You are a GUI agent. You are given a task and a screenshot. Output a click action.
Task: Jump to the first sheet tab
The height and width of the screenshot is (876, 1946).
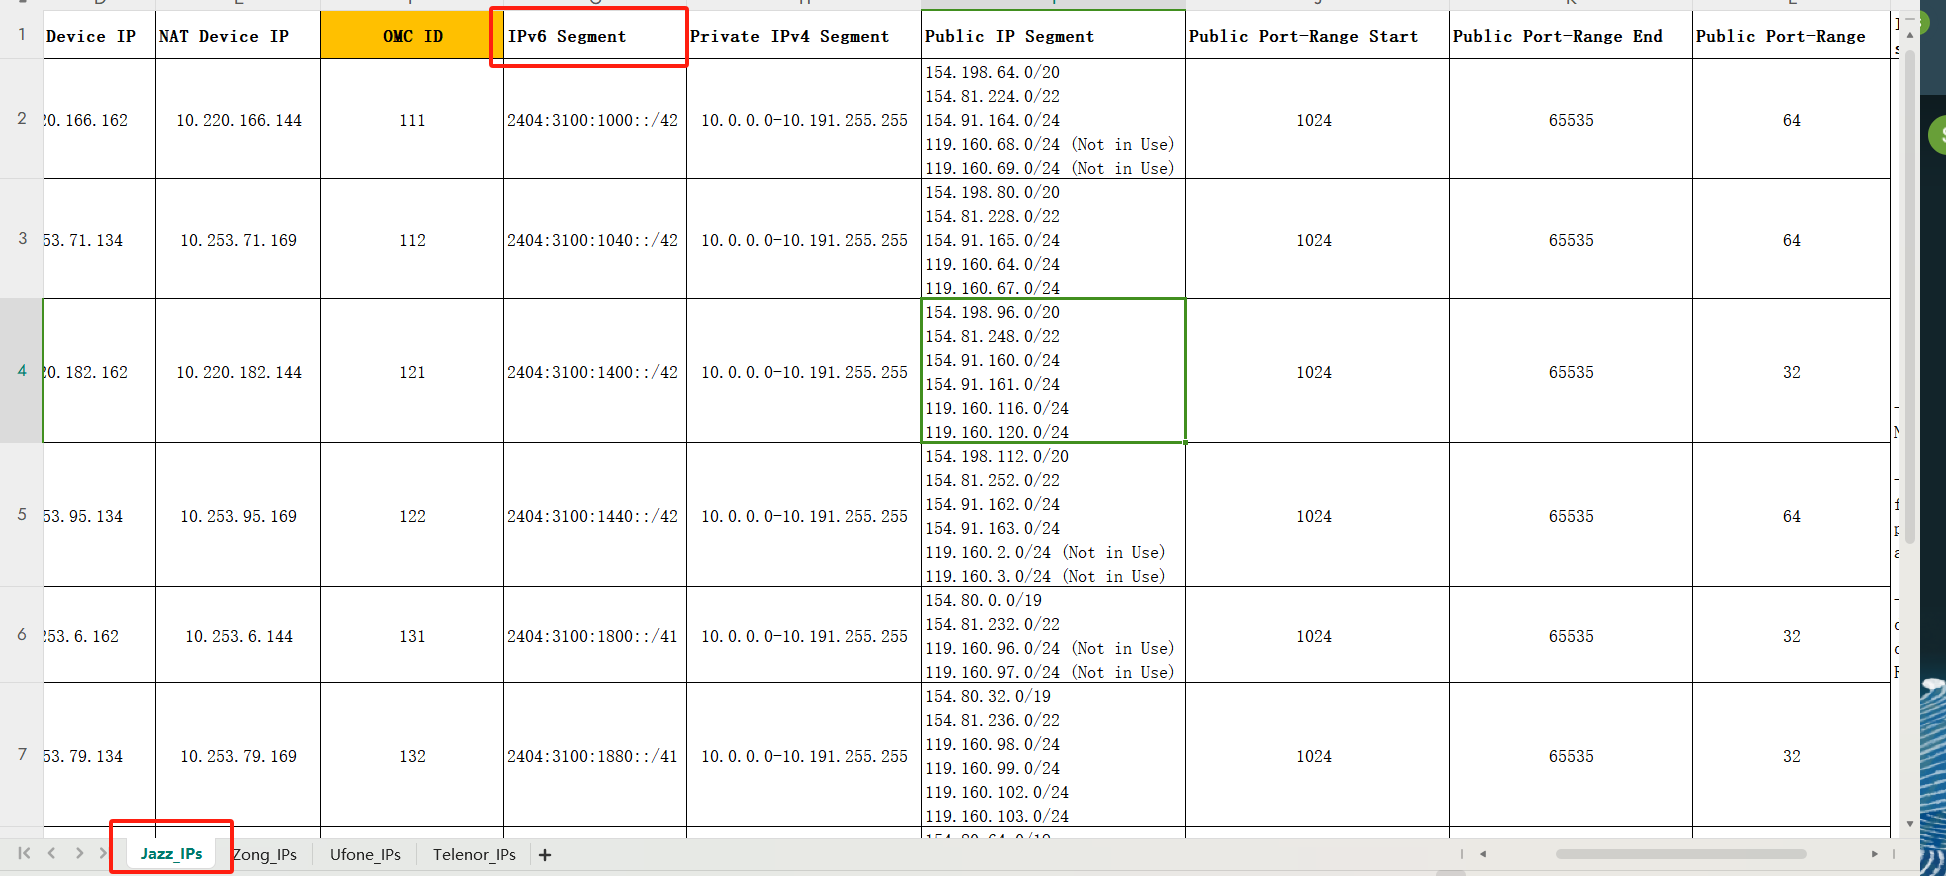[24, 853]
